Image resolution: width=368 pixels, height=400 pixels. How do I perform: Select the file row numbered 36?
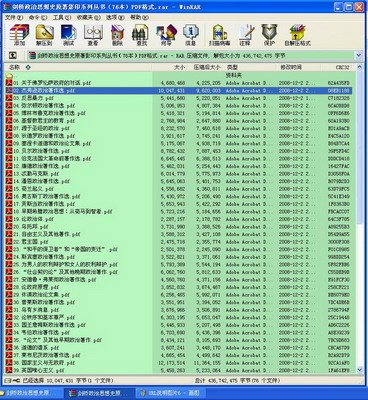tap(178, 347)
